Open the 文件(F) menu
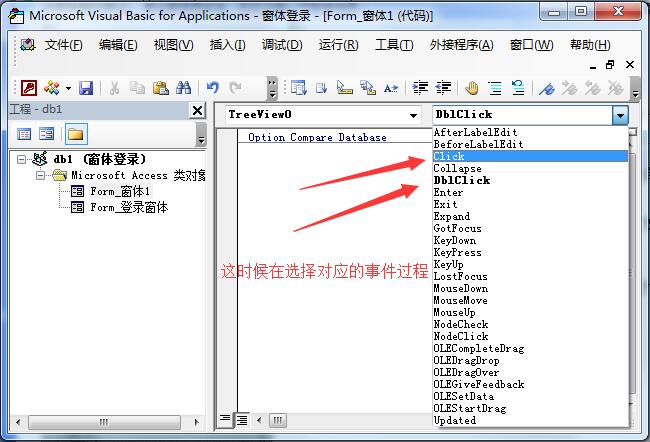 point(63,45)
